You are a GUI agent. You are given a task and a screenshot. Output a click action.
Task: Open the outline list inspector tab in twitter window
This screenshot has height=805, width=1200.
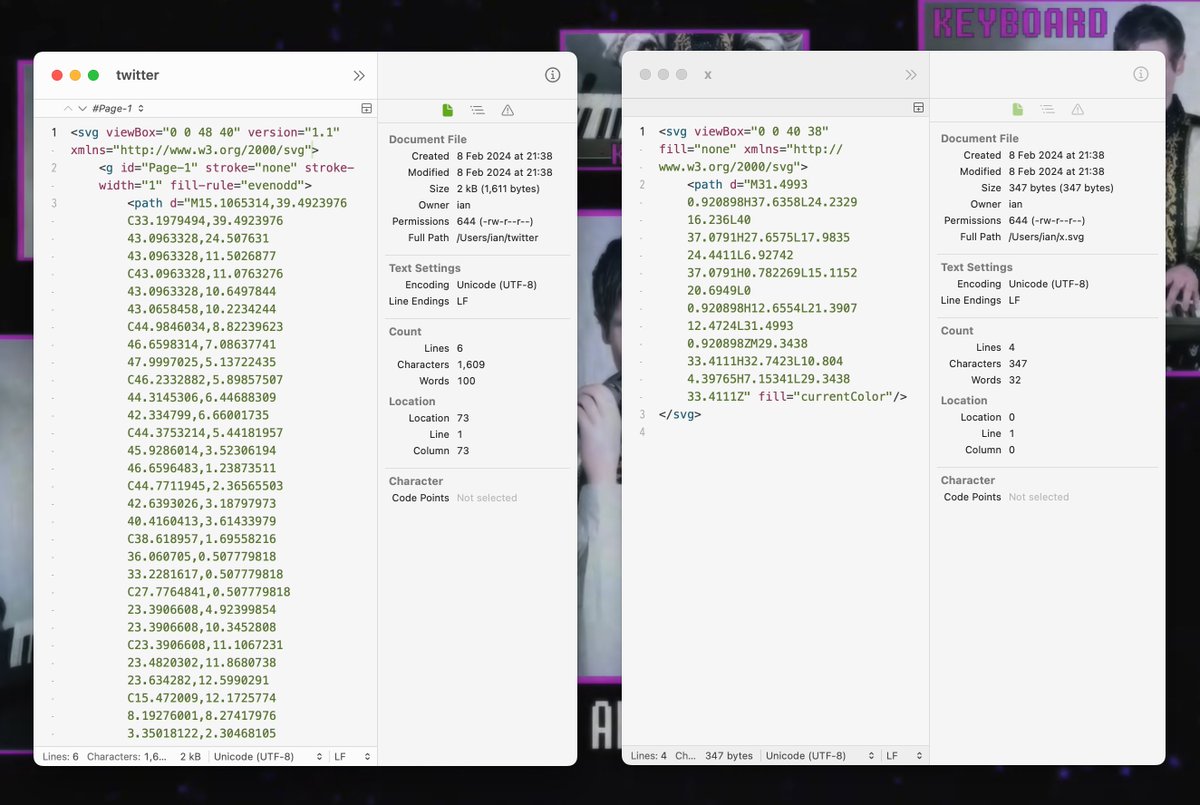(478, 110)
